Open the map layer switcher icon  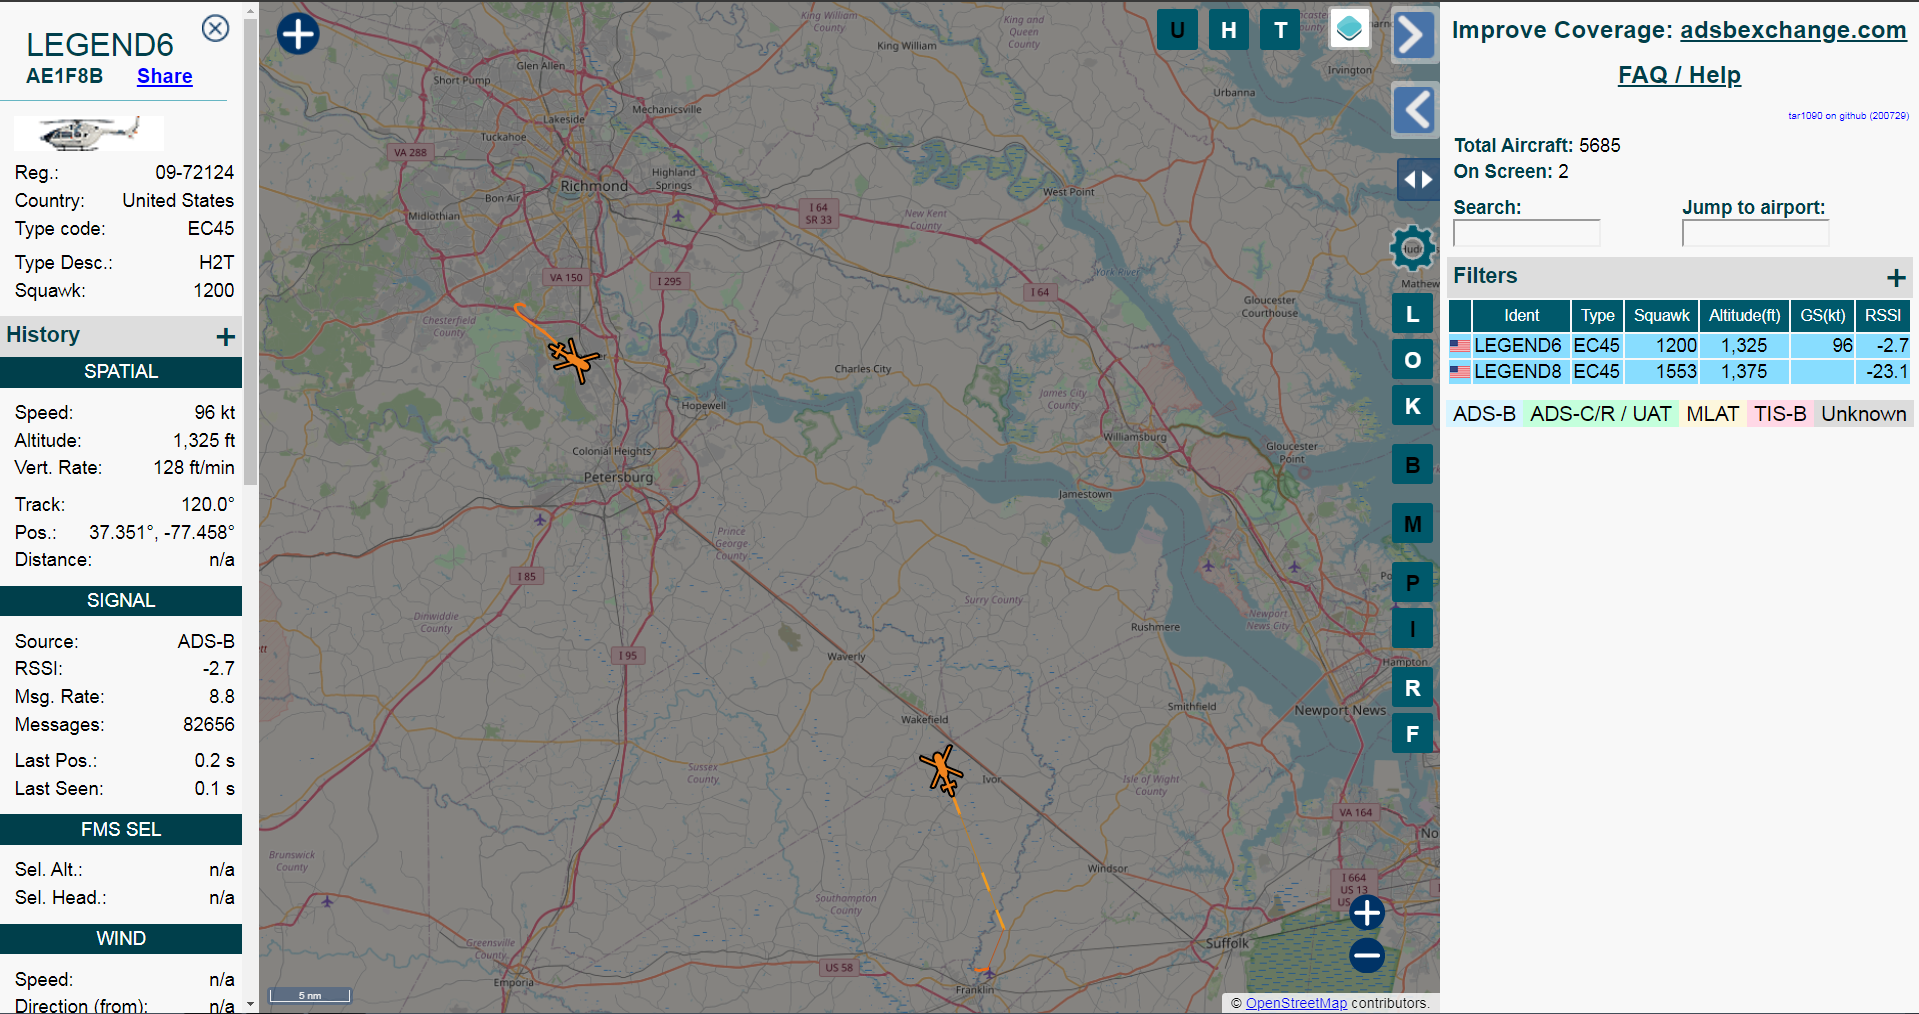pos(1349,29)
